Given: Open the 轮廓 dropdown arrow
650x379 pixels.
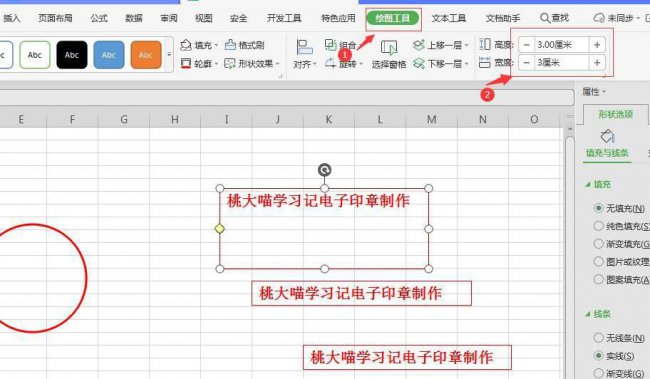Looking at the screenshot, I should (x=216, y=64).
